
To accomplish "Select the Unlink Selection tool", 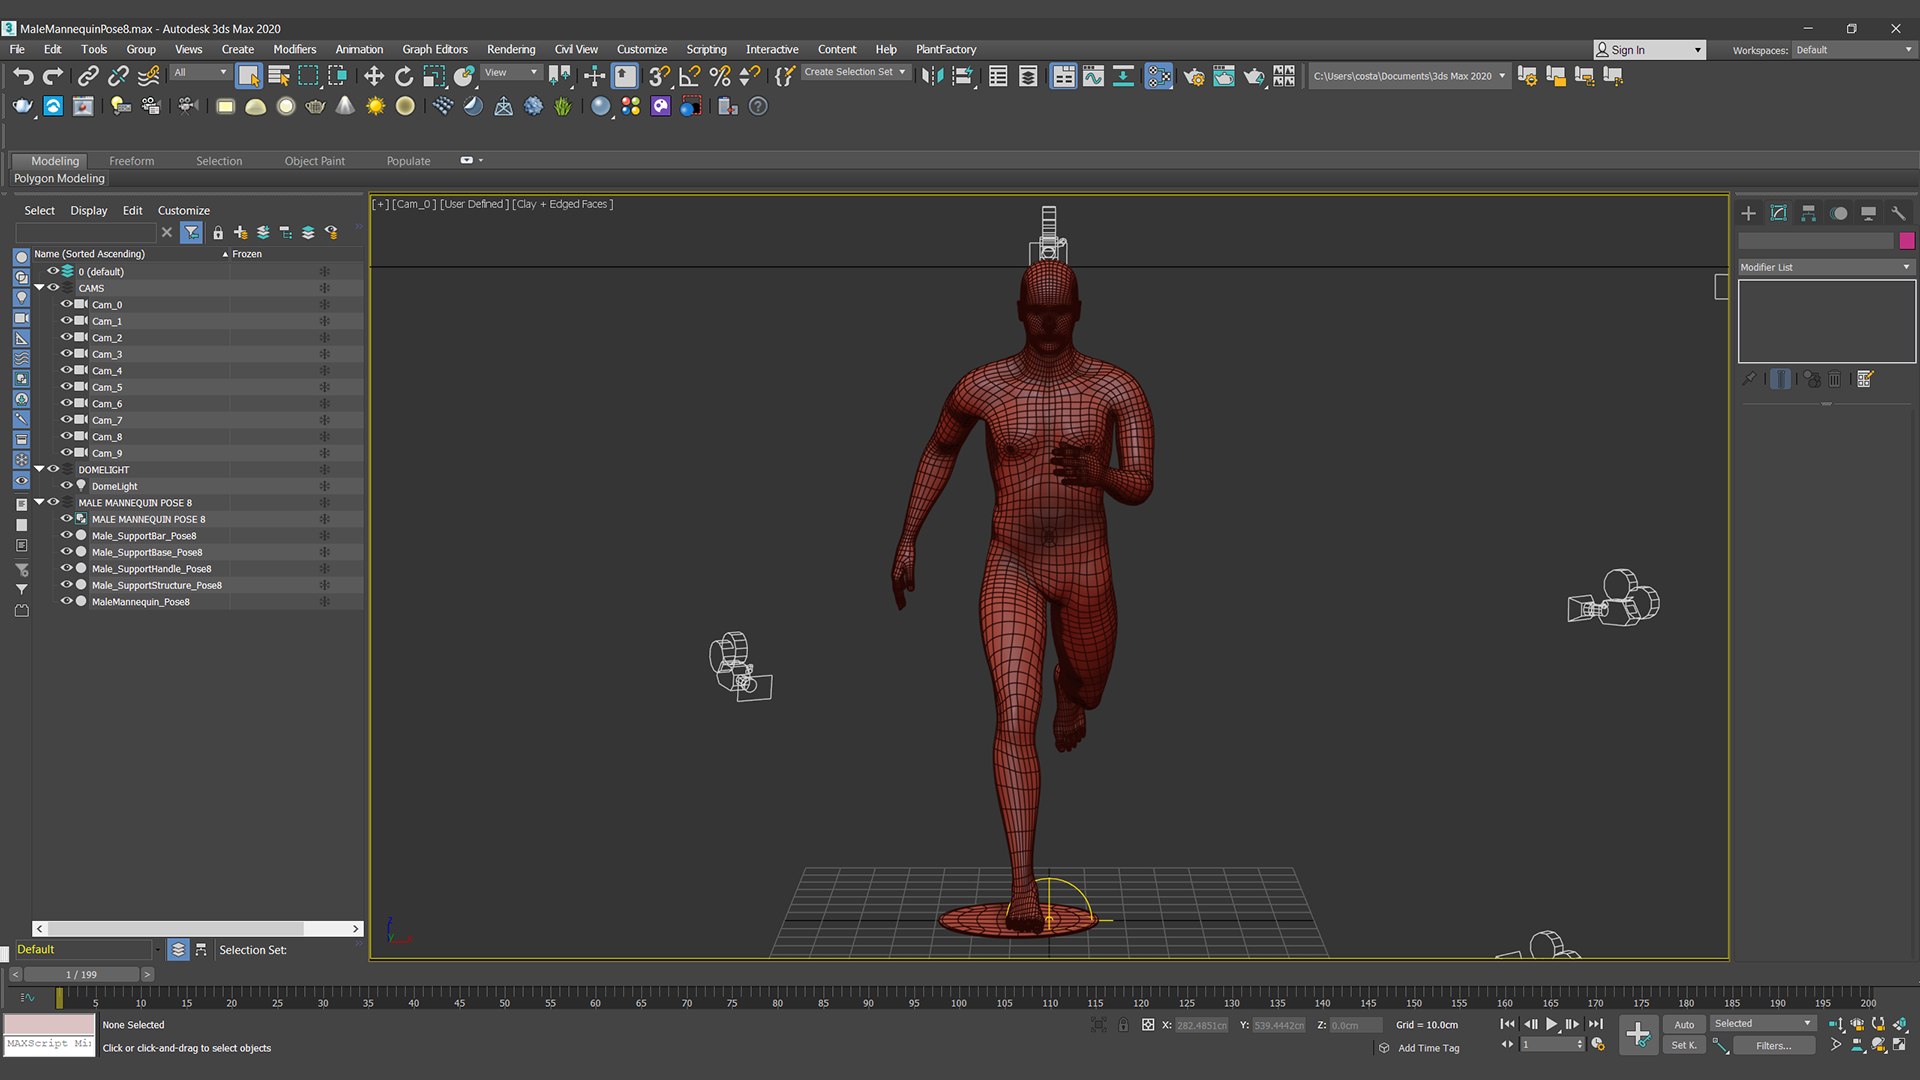I will tap(118, 76).
